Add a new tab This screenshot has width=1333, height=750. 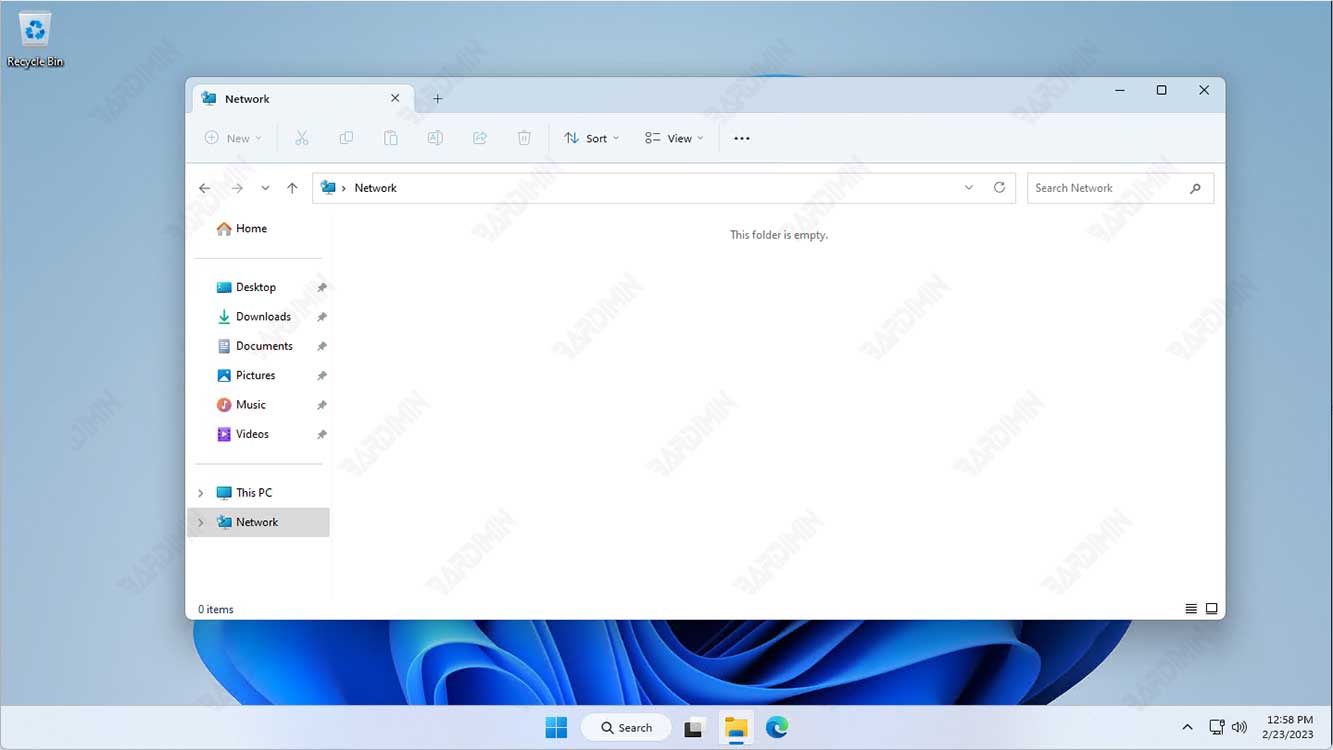[437, 98]
